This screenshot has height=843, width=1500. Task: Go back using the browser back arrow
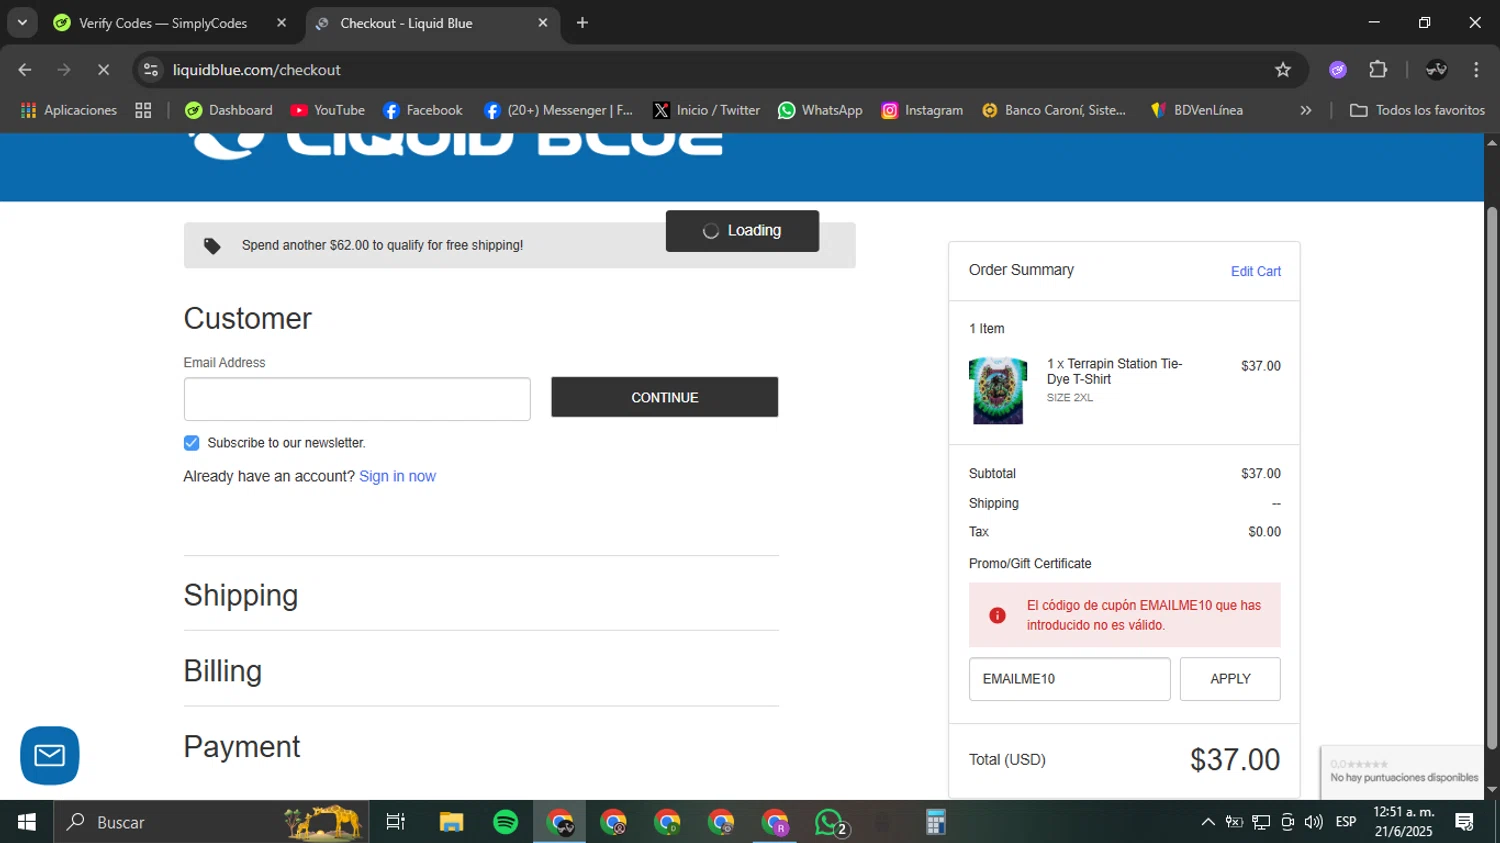(25, 70)
